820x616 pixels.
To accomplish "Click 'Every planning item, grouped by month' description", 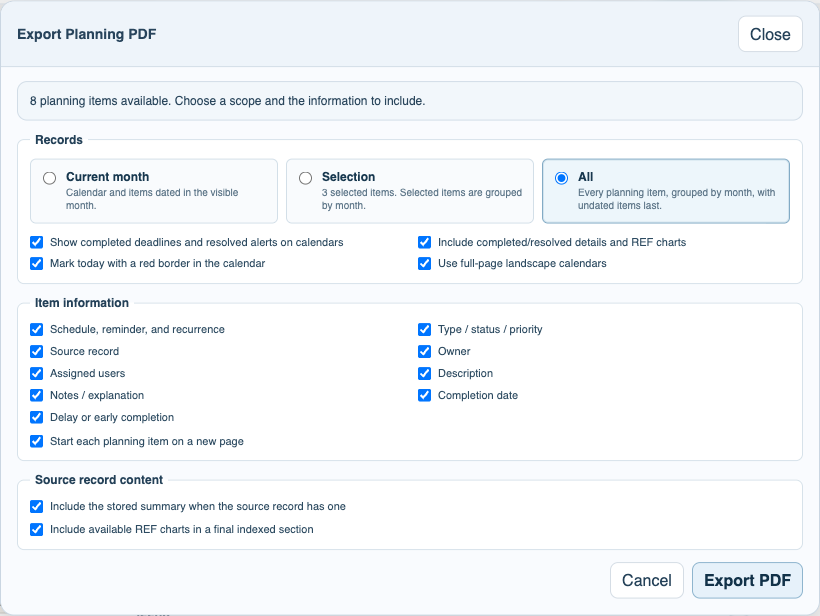I will [x=676, y=199].
